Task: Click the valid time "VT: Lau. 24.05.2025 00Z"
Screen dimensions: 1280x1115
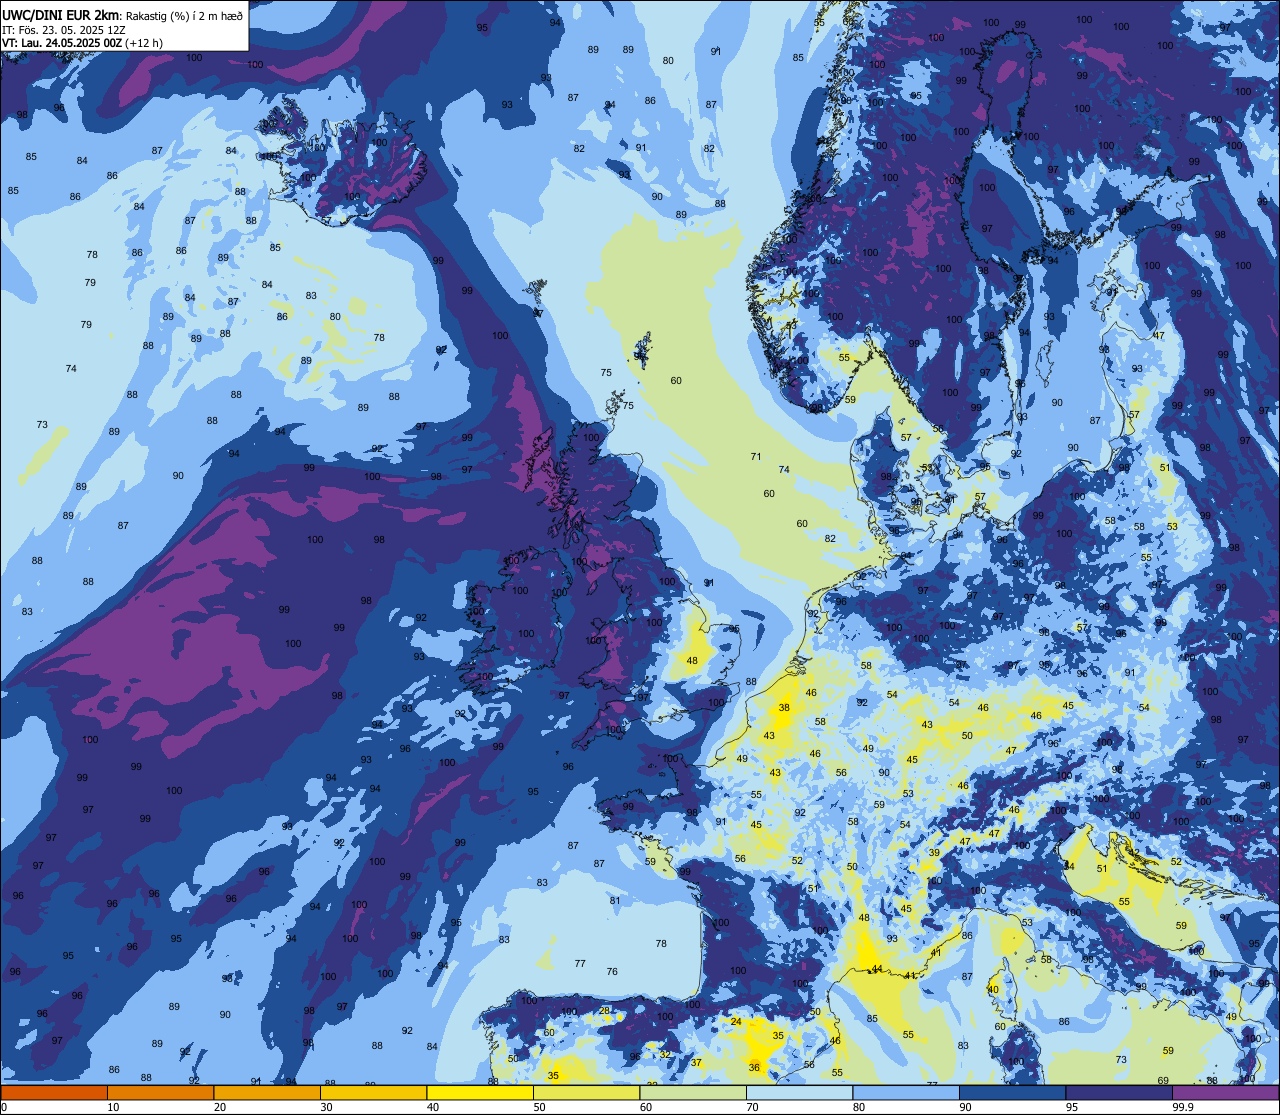Action: 62,43
